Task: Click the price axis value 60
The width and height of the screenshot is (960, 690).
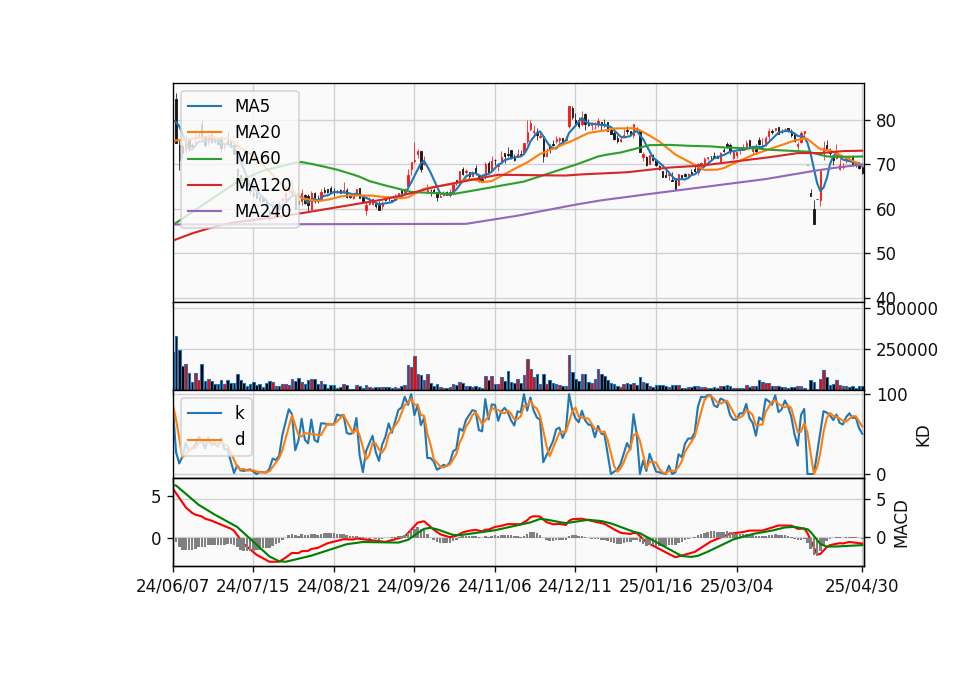Action: pos(885,209)
